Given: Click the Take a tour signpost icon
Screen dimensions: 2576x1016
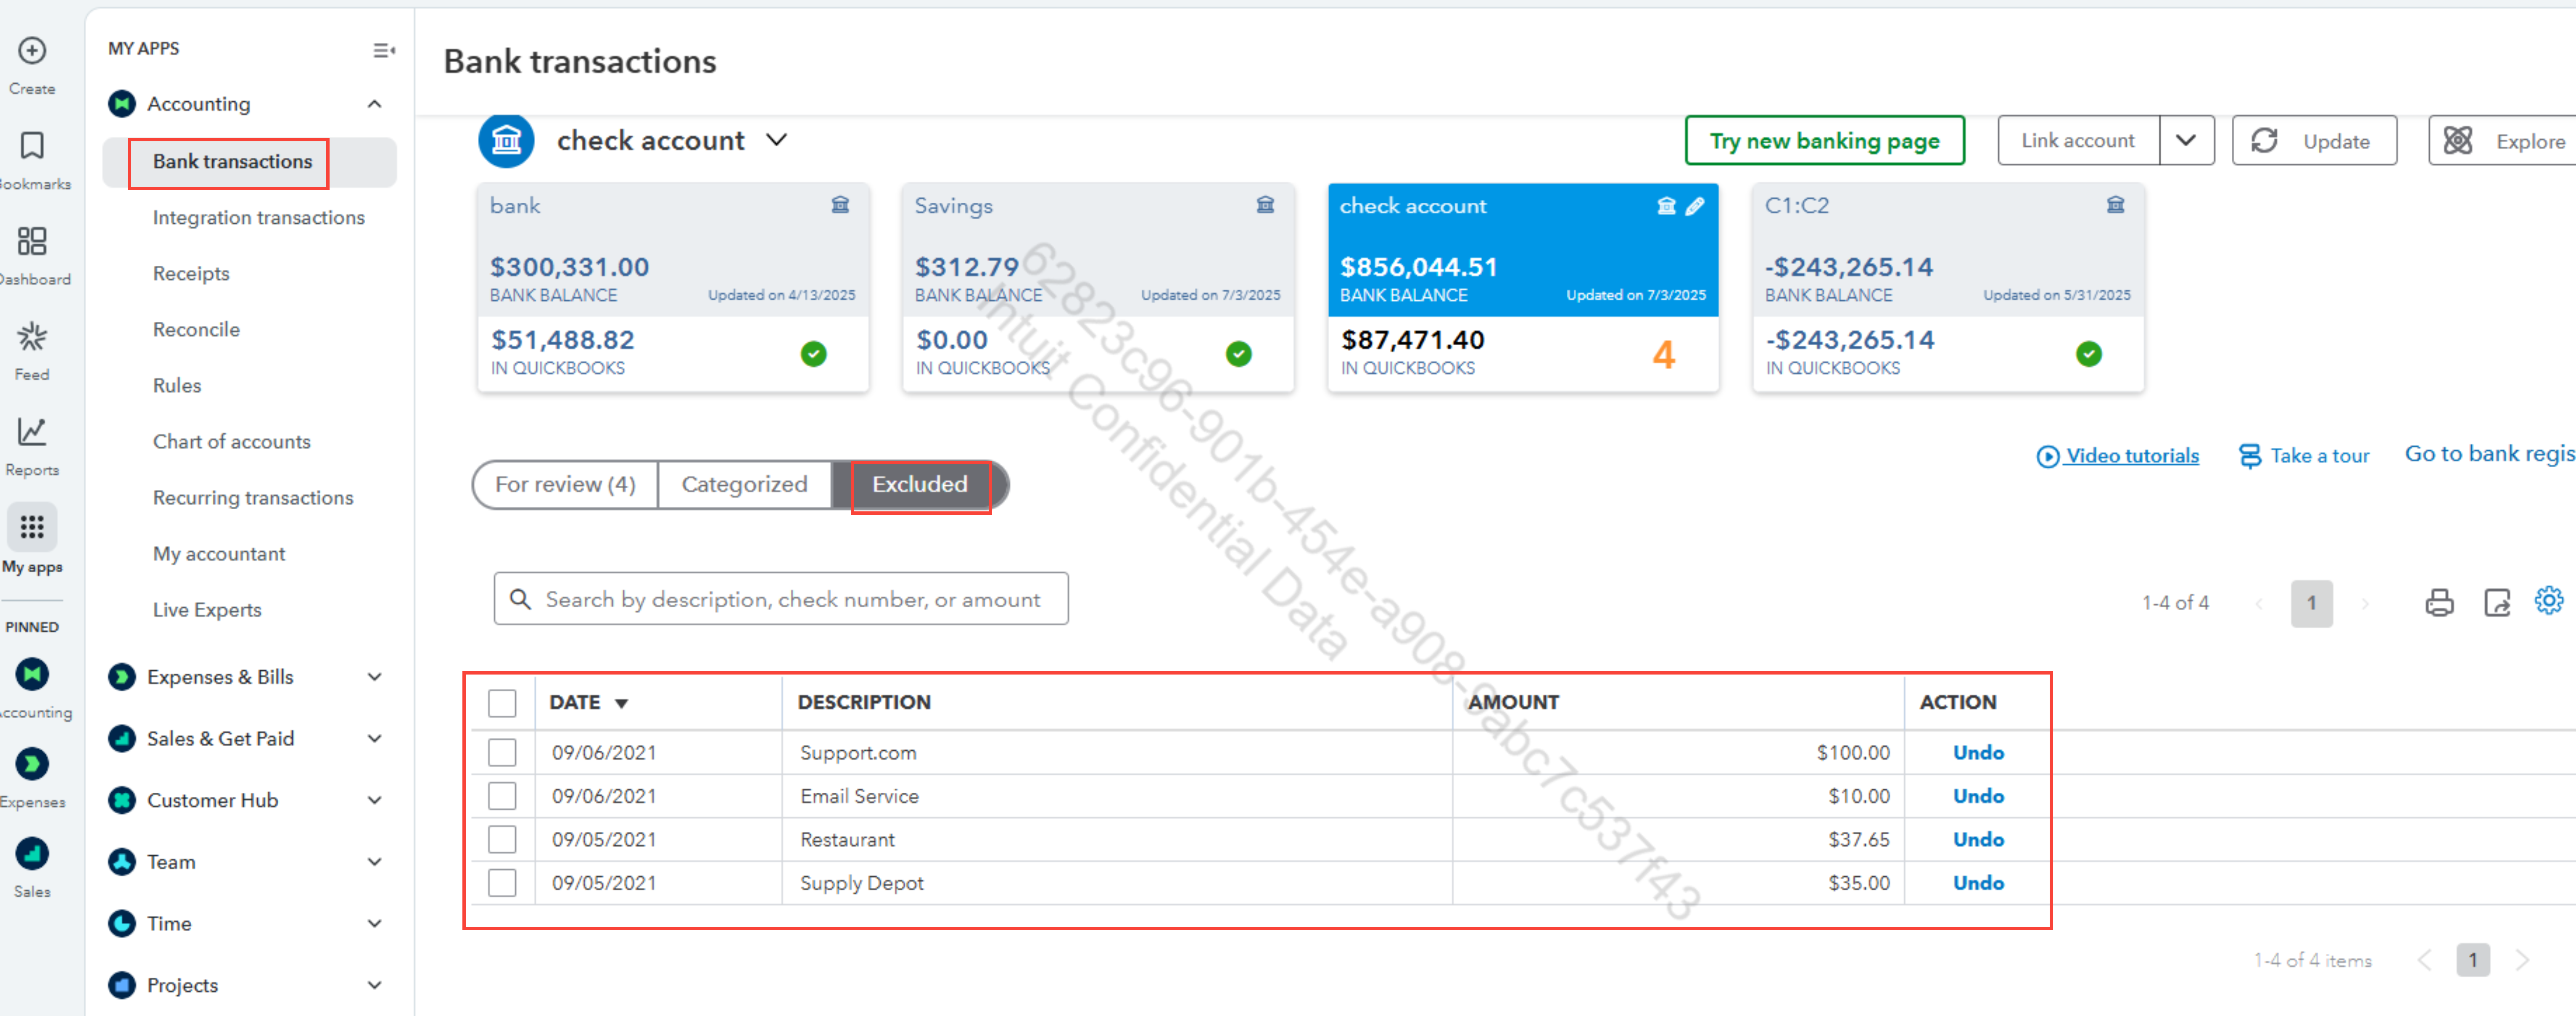Looking at the screenshot, I should click(x=2249, y=456).
